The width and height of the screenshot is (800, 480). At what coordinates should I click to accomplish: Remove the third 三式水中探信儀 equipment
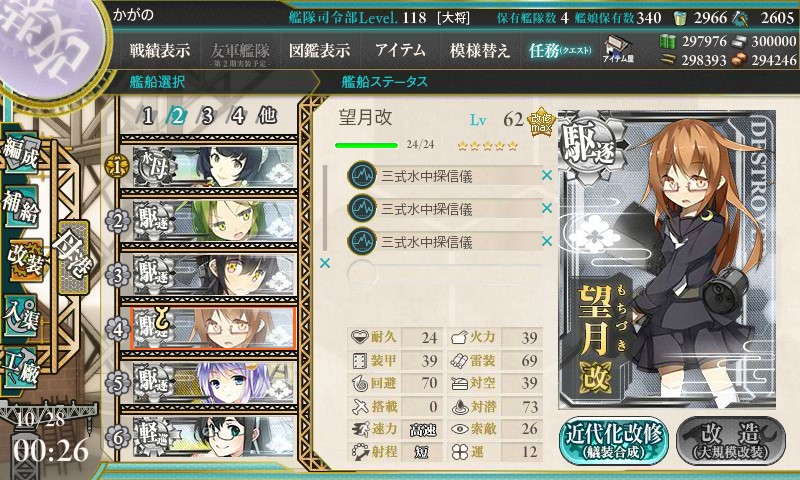tap(547, 240)
